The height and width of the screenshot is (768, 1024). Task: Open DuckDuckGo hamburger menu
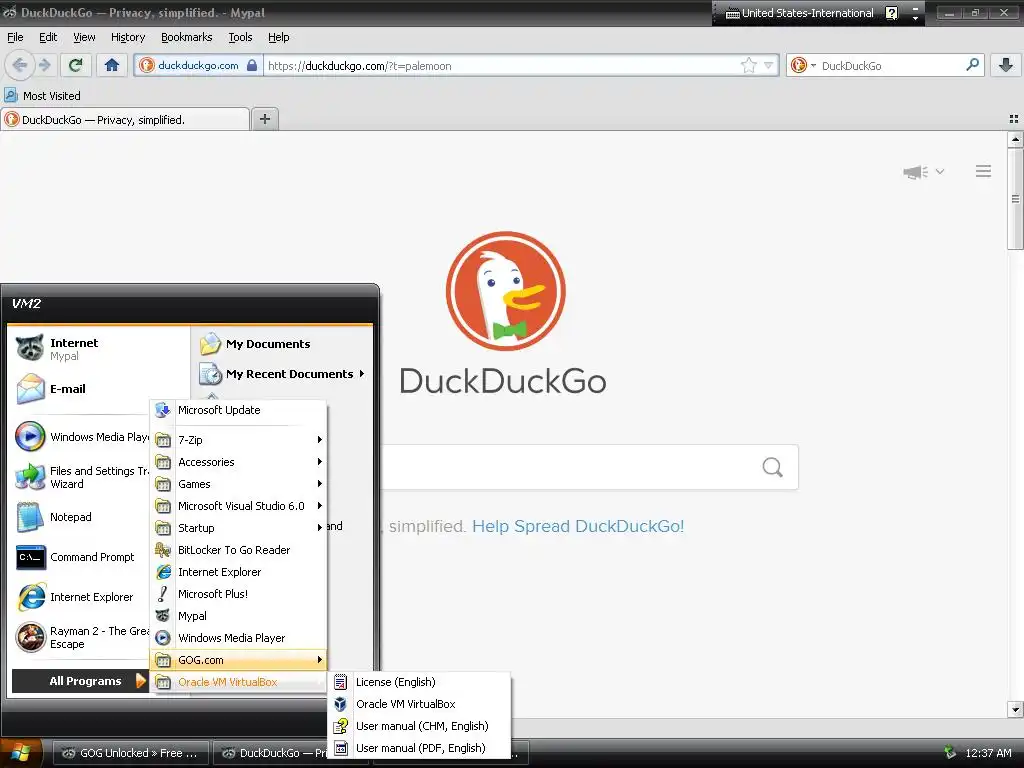pos(984,171)
